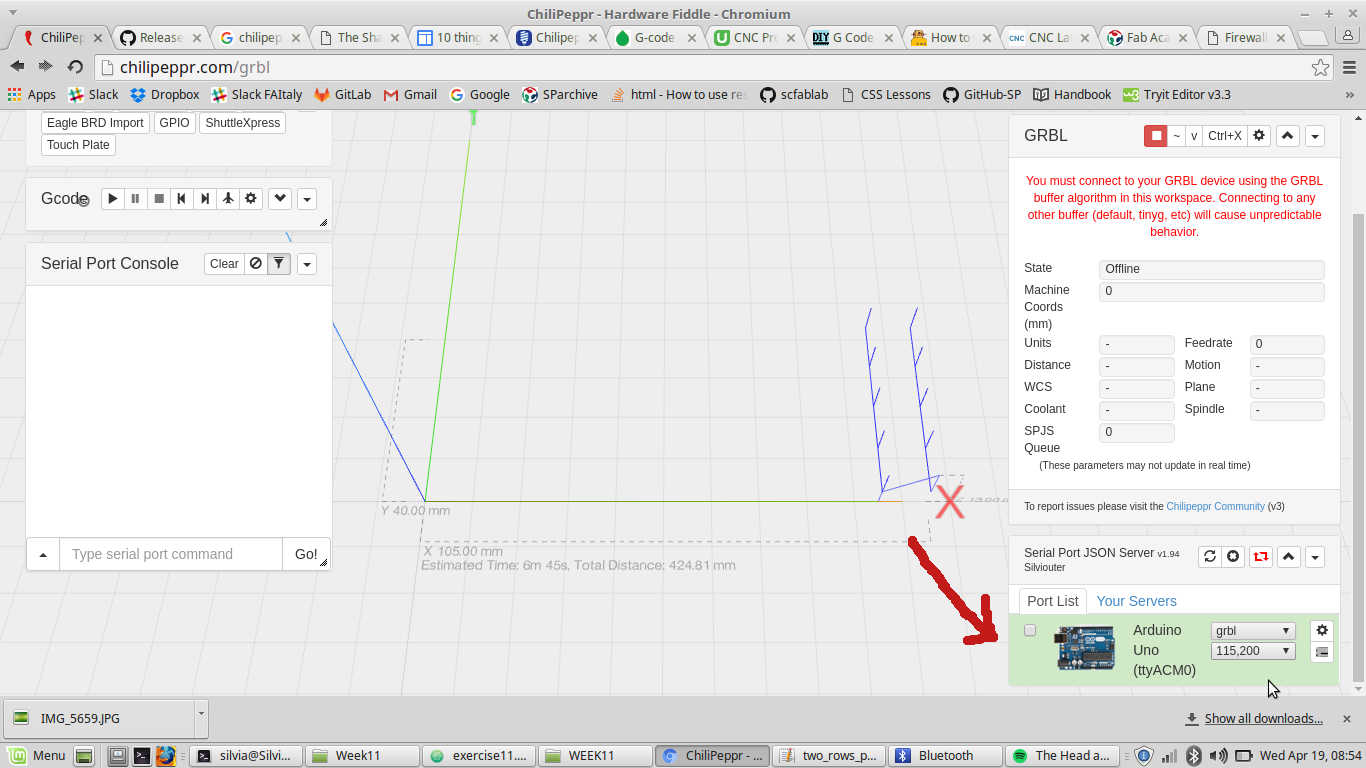
Task: Click the airplane icon in the Gcode widget
Action: 228,199
